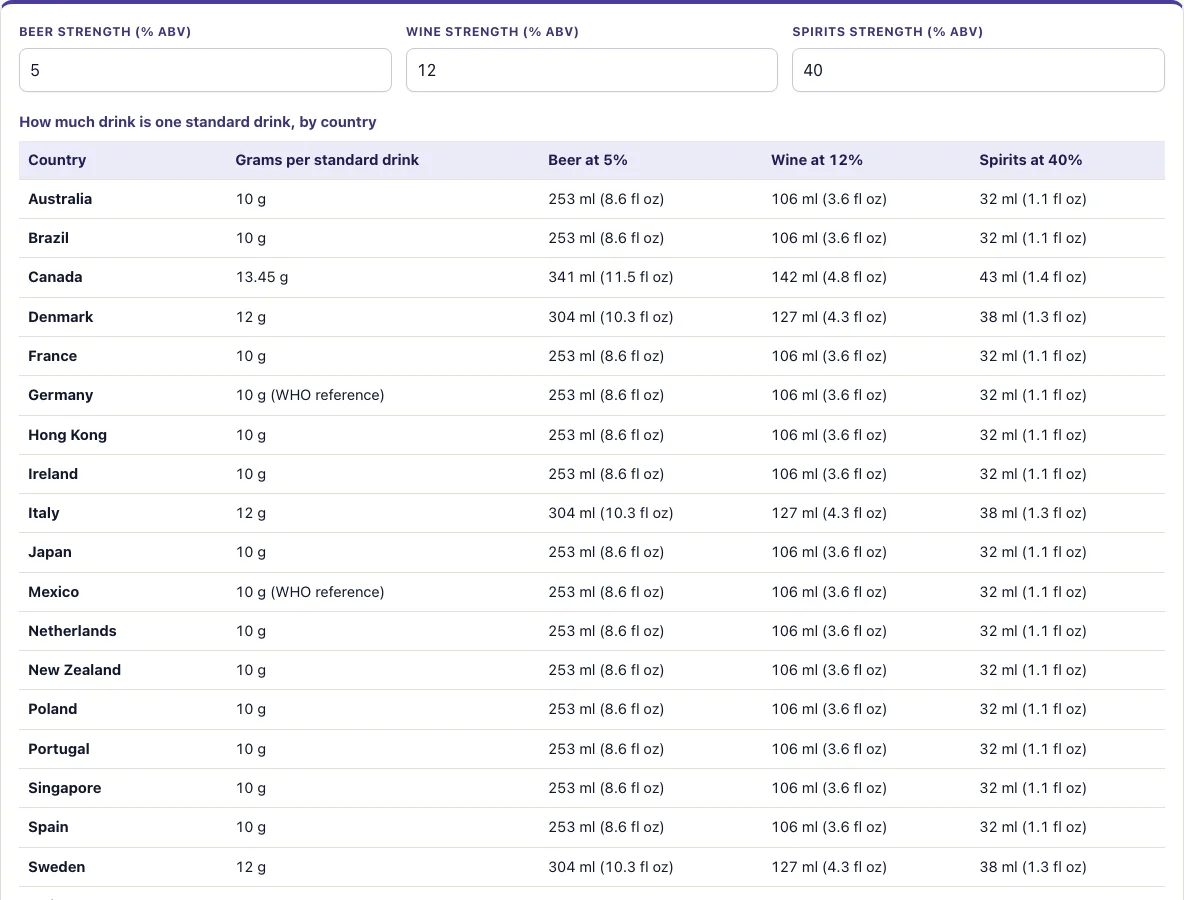Click the Spirits Strength input field
1184x900 pixels.
pos(978,70)
